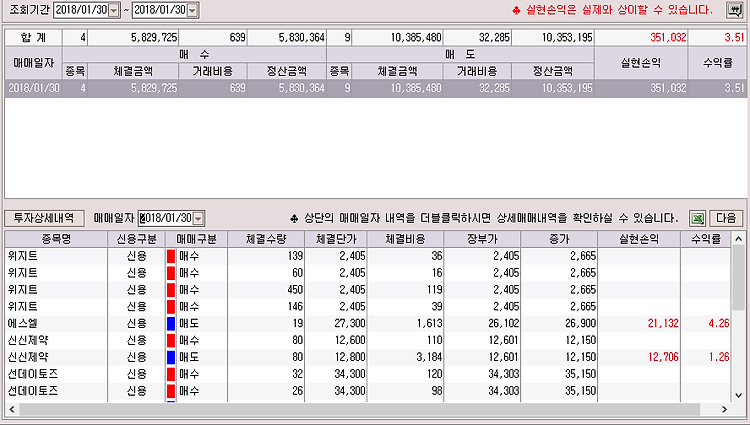Click the horizontal scrollbar left arrow
Viewport: 750px width, 425px height.
coord(12,409)
